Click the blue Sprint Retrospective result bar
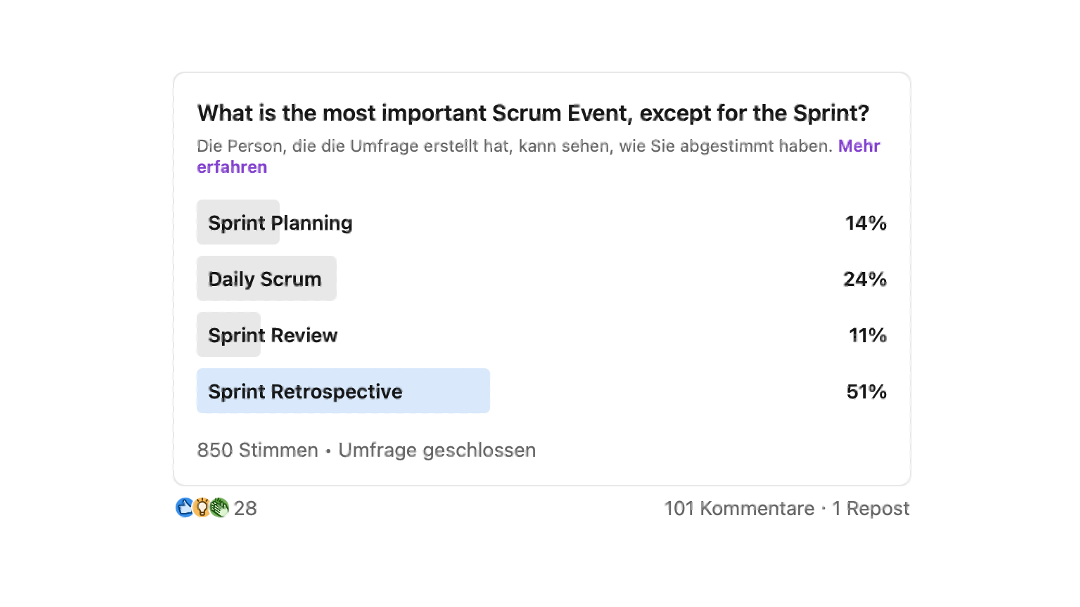Screen dimensions: 1080x607 tap(450, 391)
